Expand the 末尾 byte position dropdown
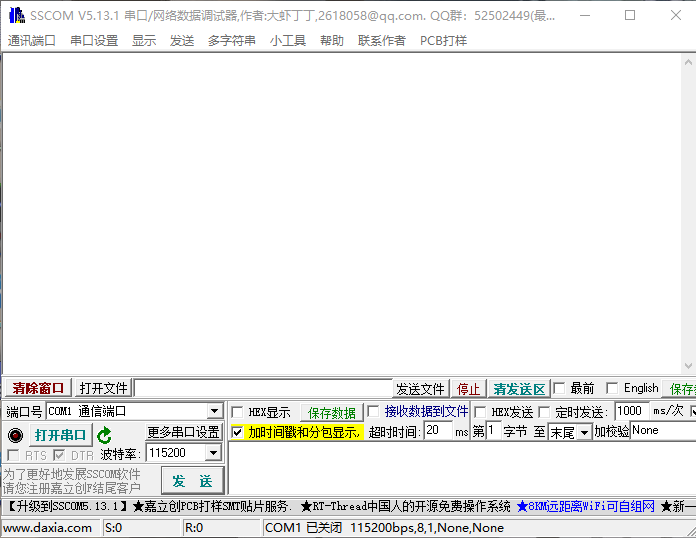Image resolution: width=696 pixels, height=538 pixels. [x=585, y=432]
